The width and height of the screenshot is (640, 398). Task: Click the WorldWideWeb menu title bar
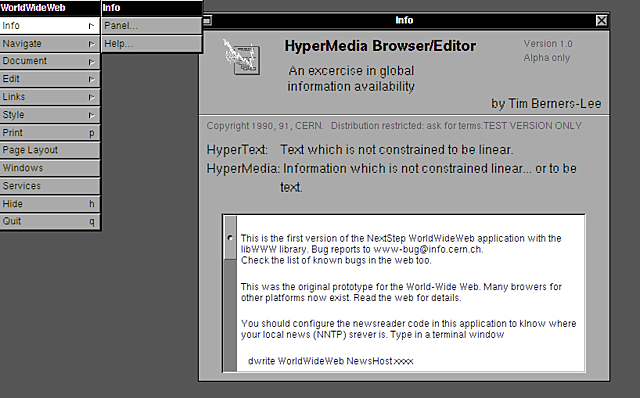[x=50, y=8]
